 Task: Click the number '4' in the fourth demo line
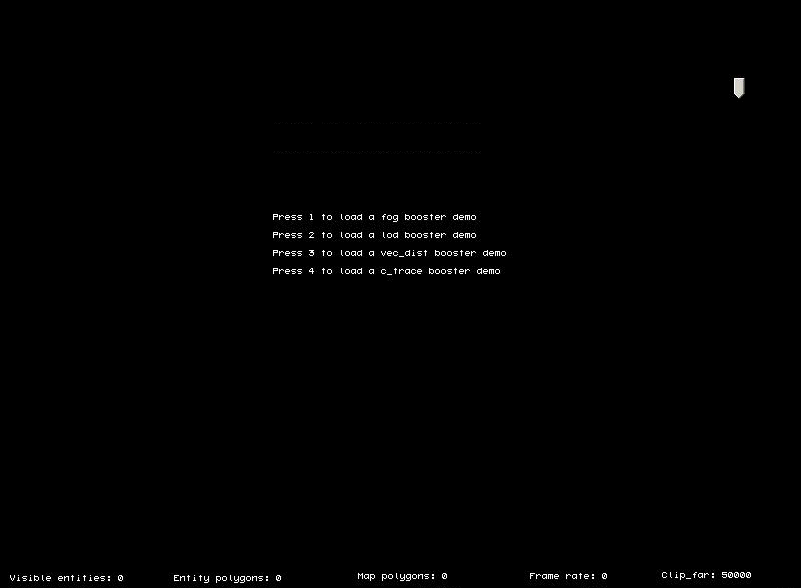[311, 271]
